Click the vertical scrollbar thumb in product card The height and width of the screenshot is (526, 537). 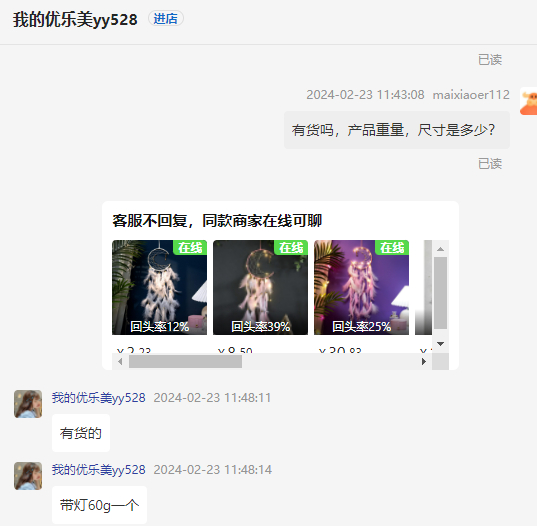coord(440,293)
